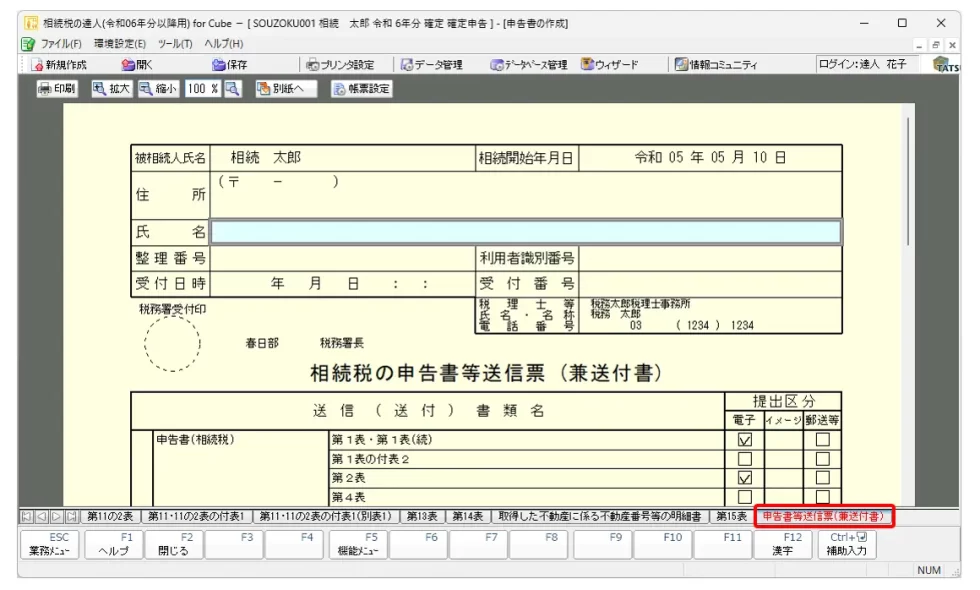Check 郵送等 checkbox for 第2表 row
The width and height of the screenshot is (980, 590).
[x=822, y=478]
